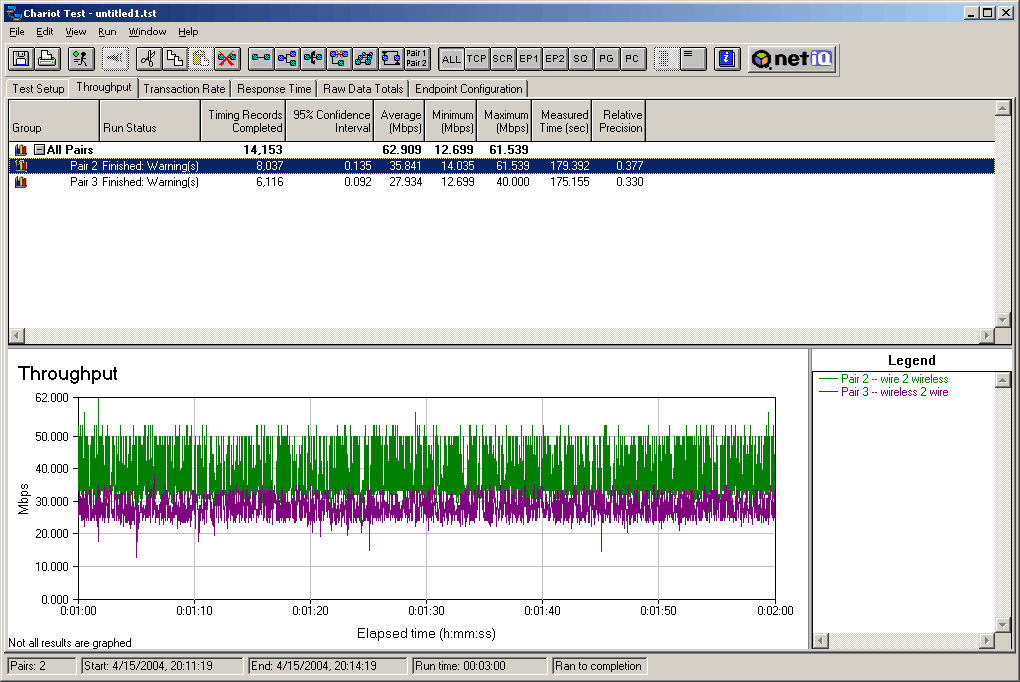The width and height of the screenshot is (1020, 682).
Task: Switch to the Response Time tab
Action: (274, 89)
